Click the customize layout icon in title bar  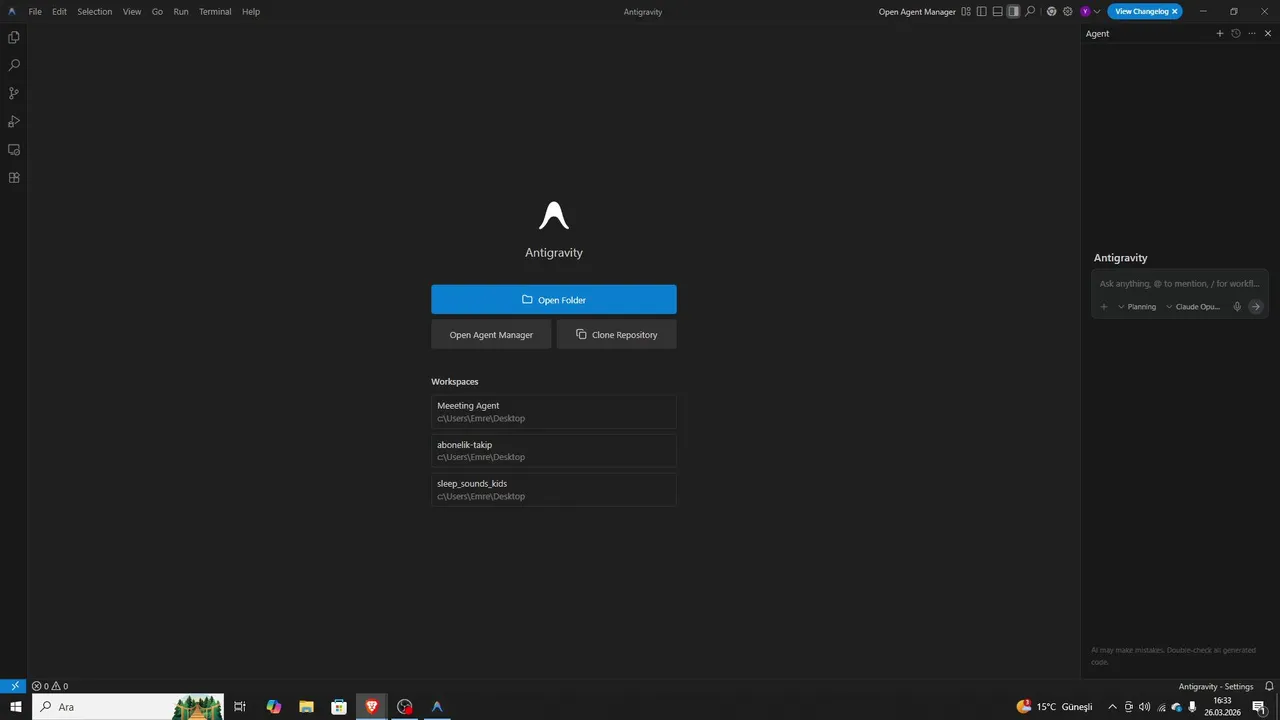tap(966, 11)
